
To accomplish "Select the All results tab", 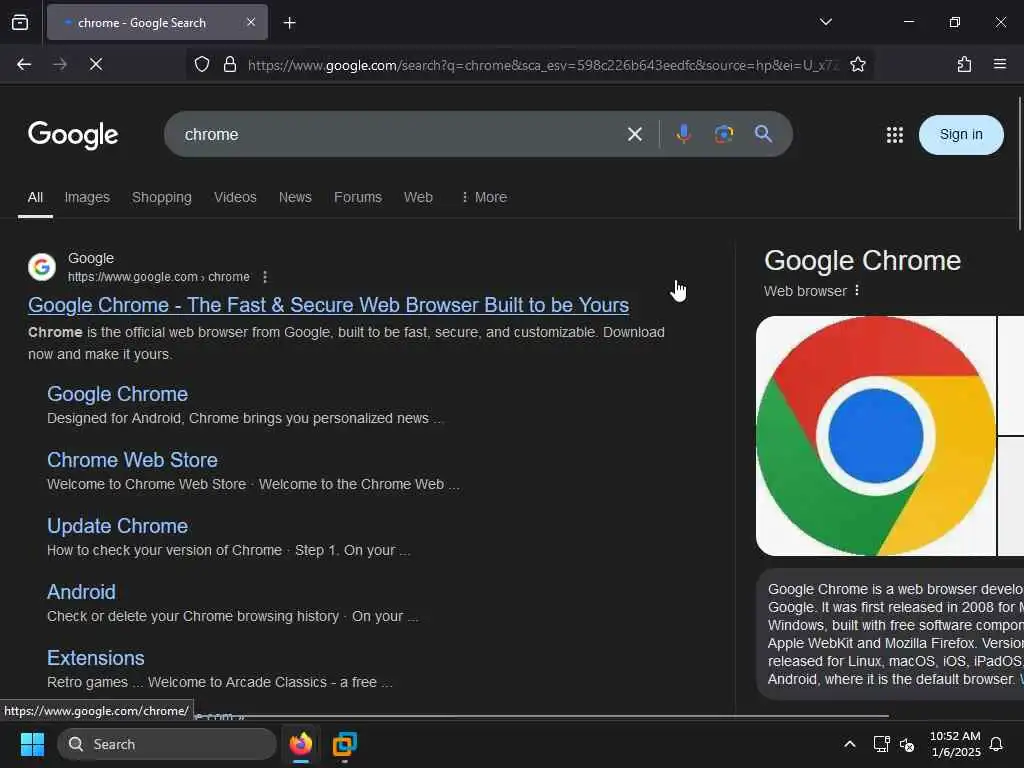I will [35, 197].
